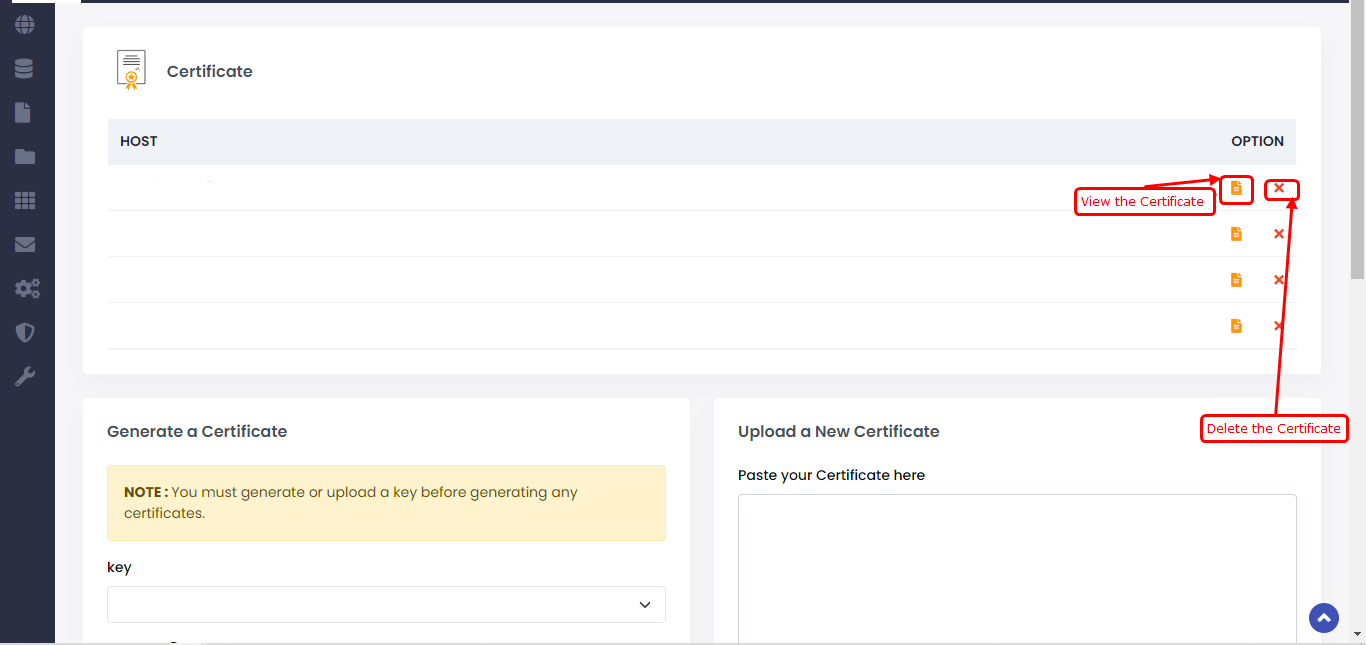
Task: Open the wrench tools icon in sidebar
Action: pos(25,377)
